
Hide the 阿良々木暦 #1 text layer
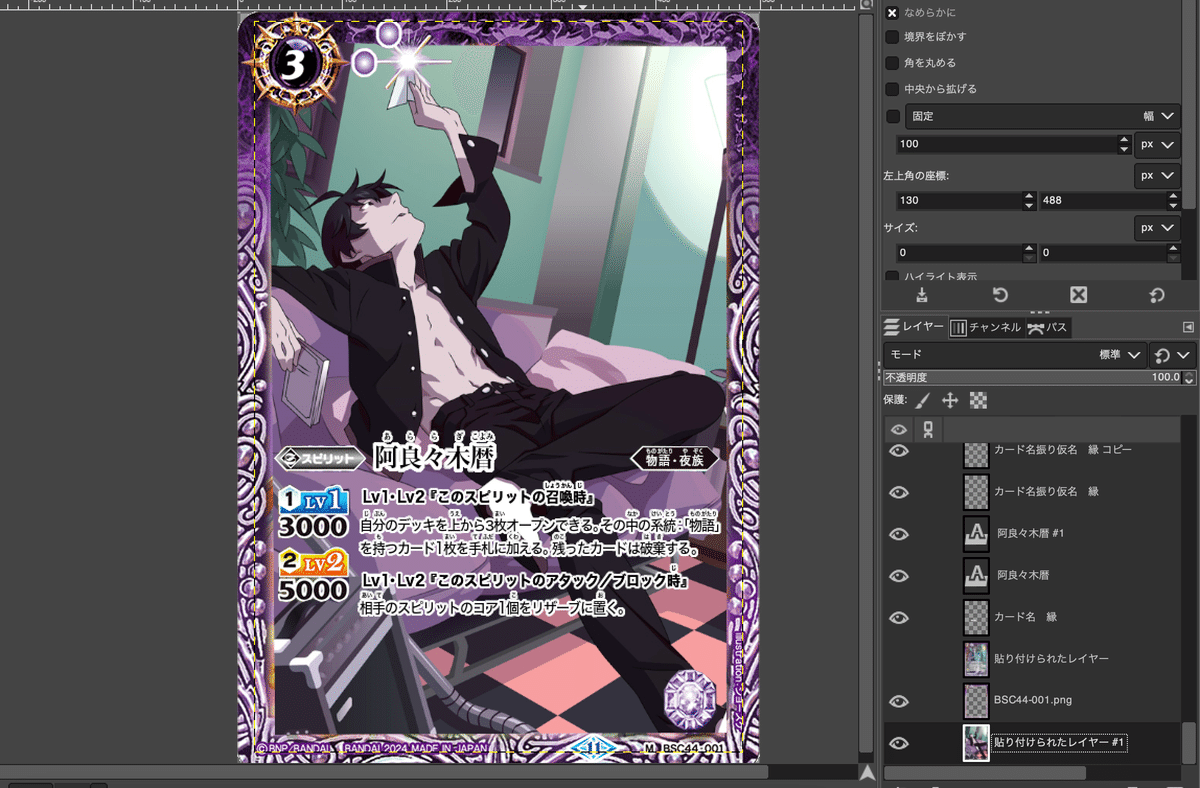899,534
